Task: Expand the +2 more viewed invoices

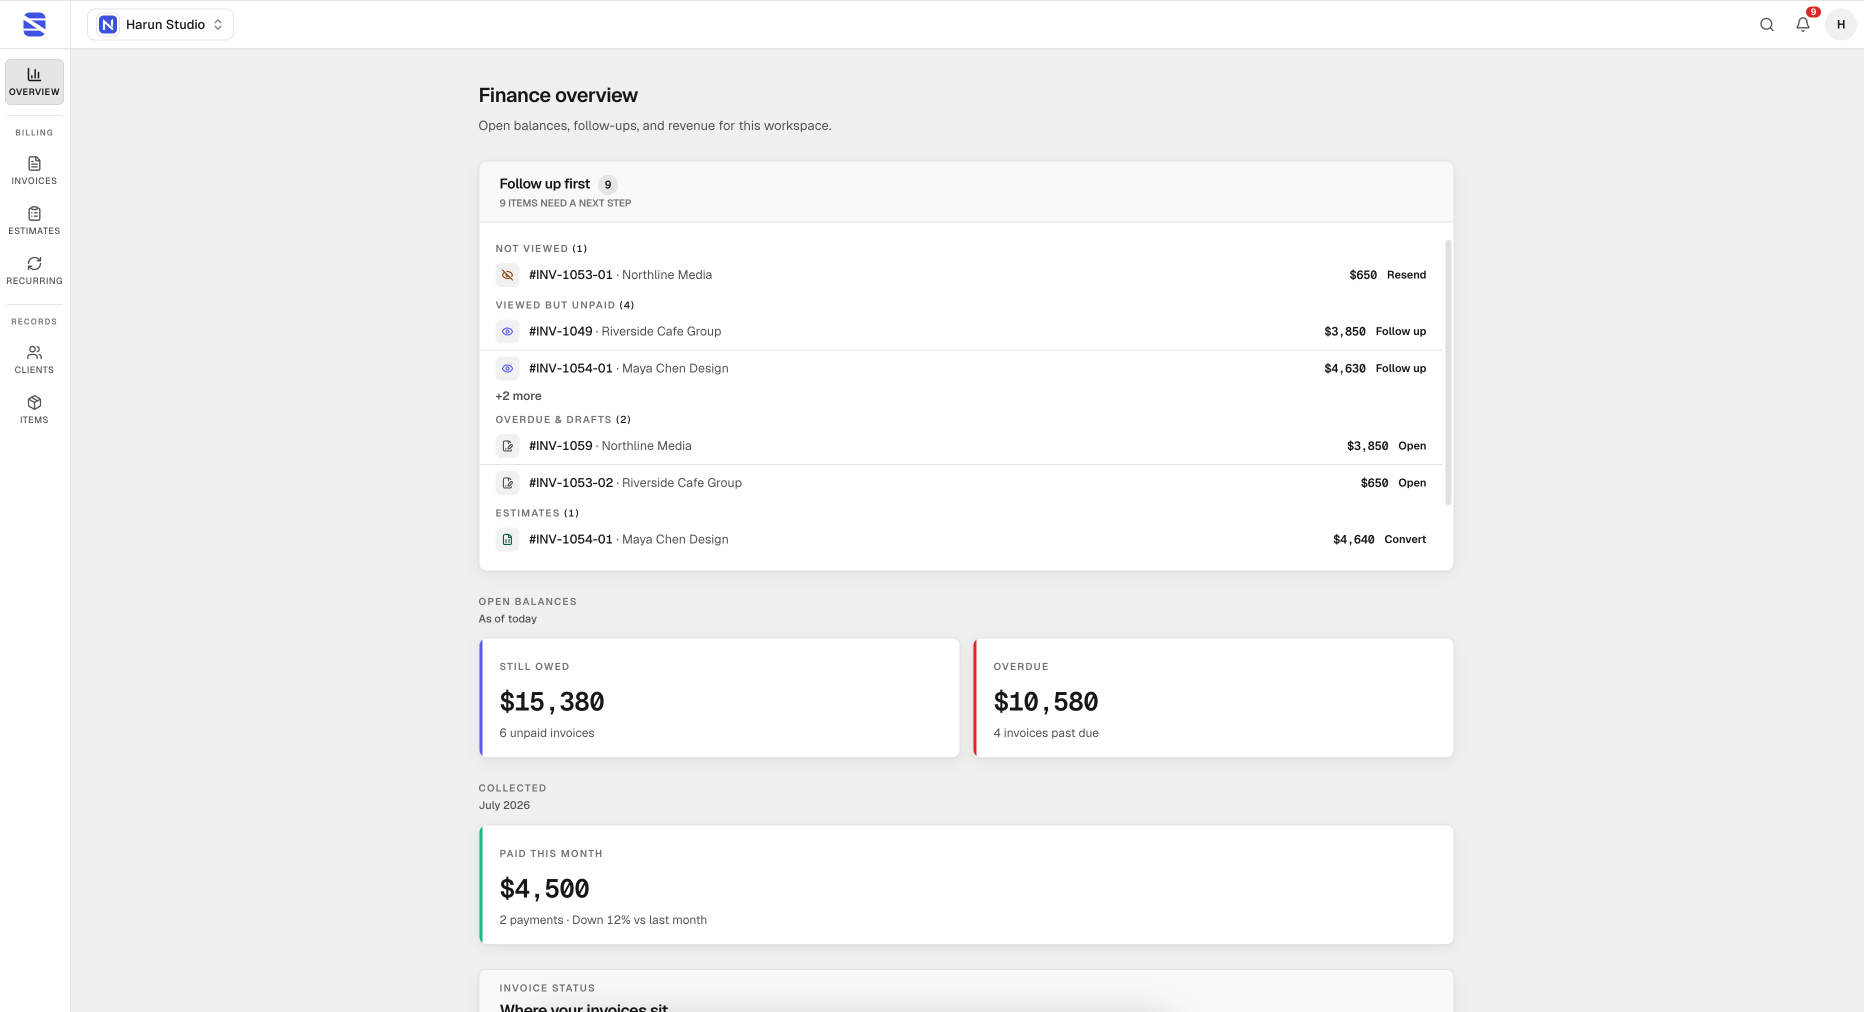Action: tap(518, 396)
